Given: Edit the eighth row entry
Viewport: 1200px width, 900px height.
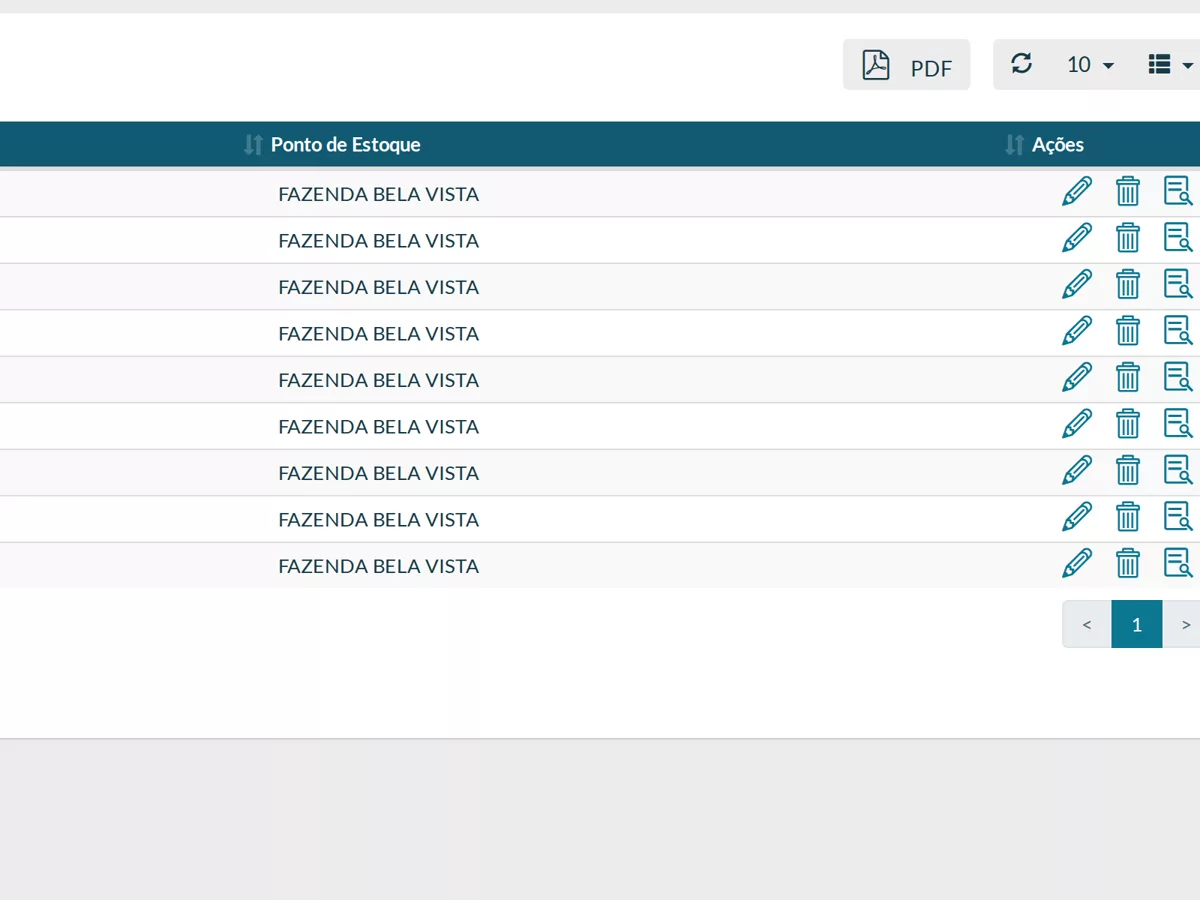Looking at the screenshot, I should (x=1077, y=517).
